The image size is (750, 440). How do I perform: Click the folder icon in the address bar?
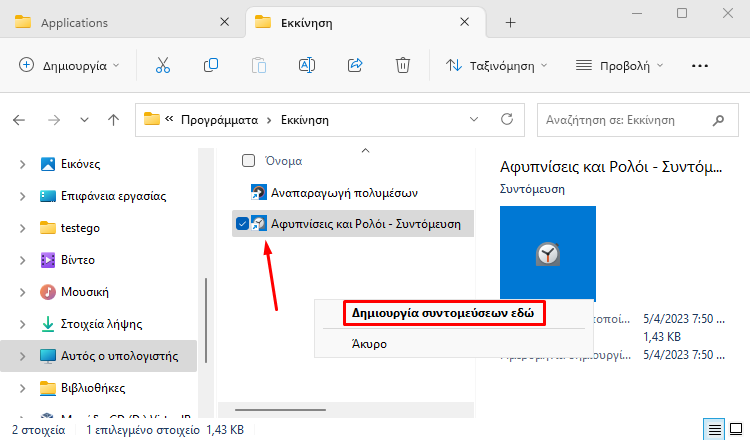tap(152, 119)
